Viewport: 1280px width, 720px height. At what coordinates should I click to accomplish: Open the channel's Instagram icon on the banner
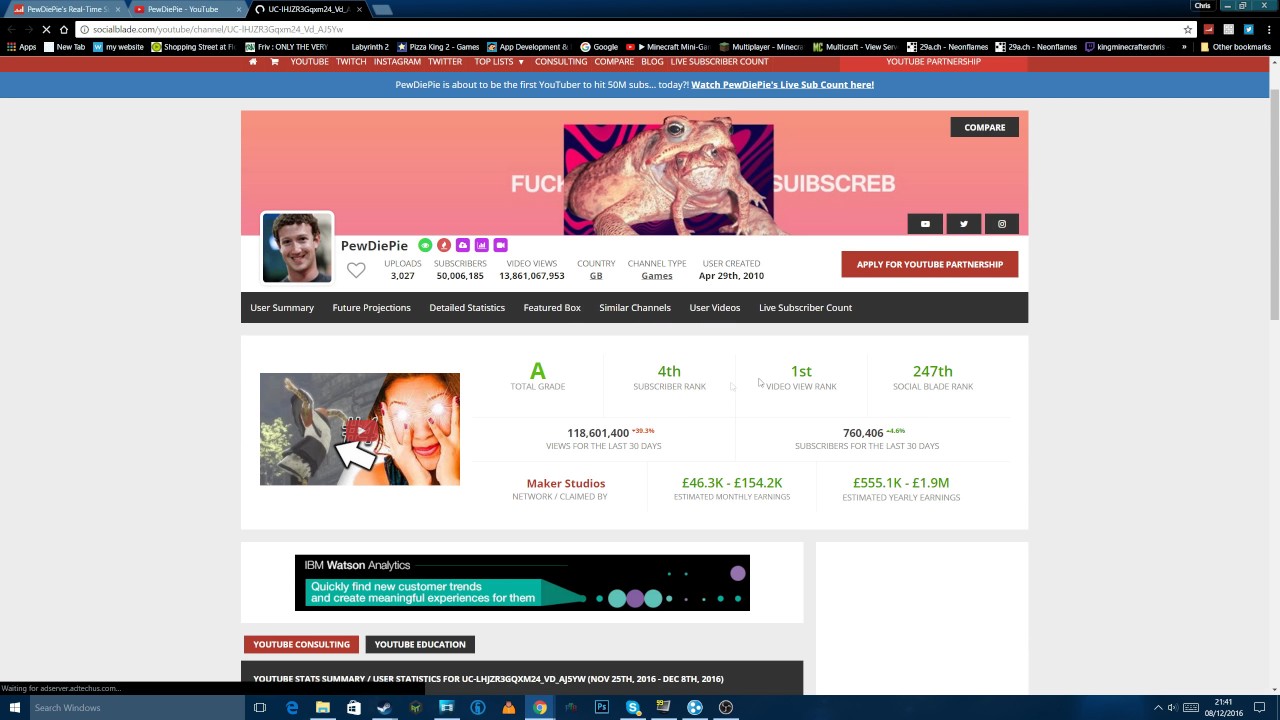[1002, 224]
